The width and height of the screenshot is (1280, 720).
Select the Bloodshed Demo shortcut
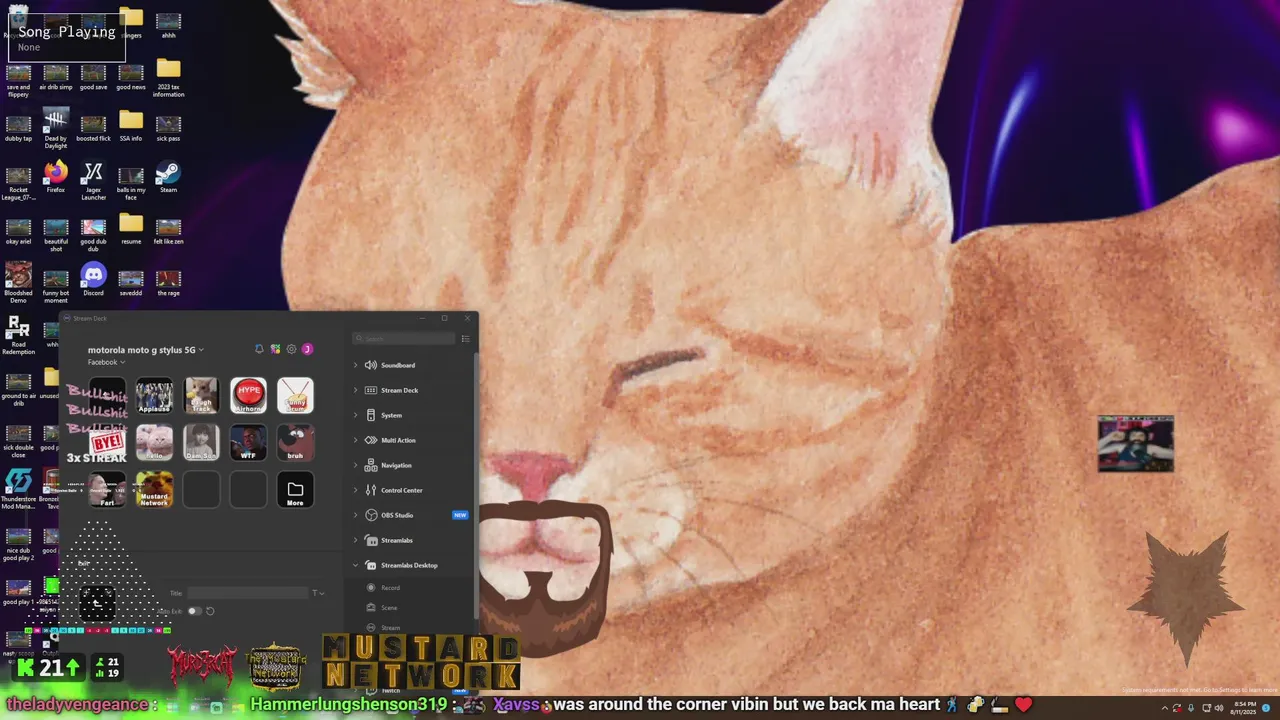18,283
